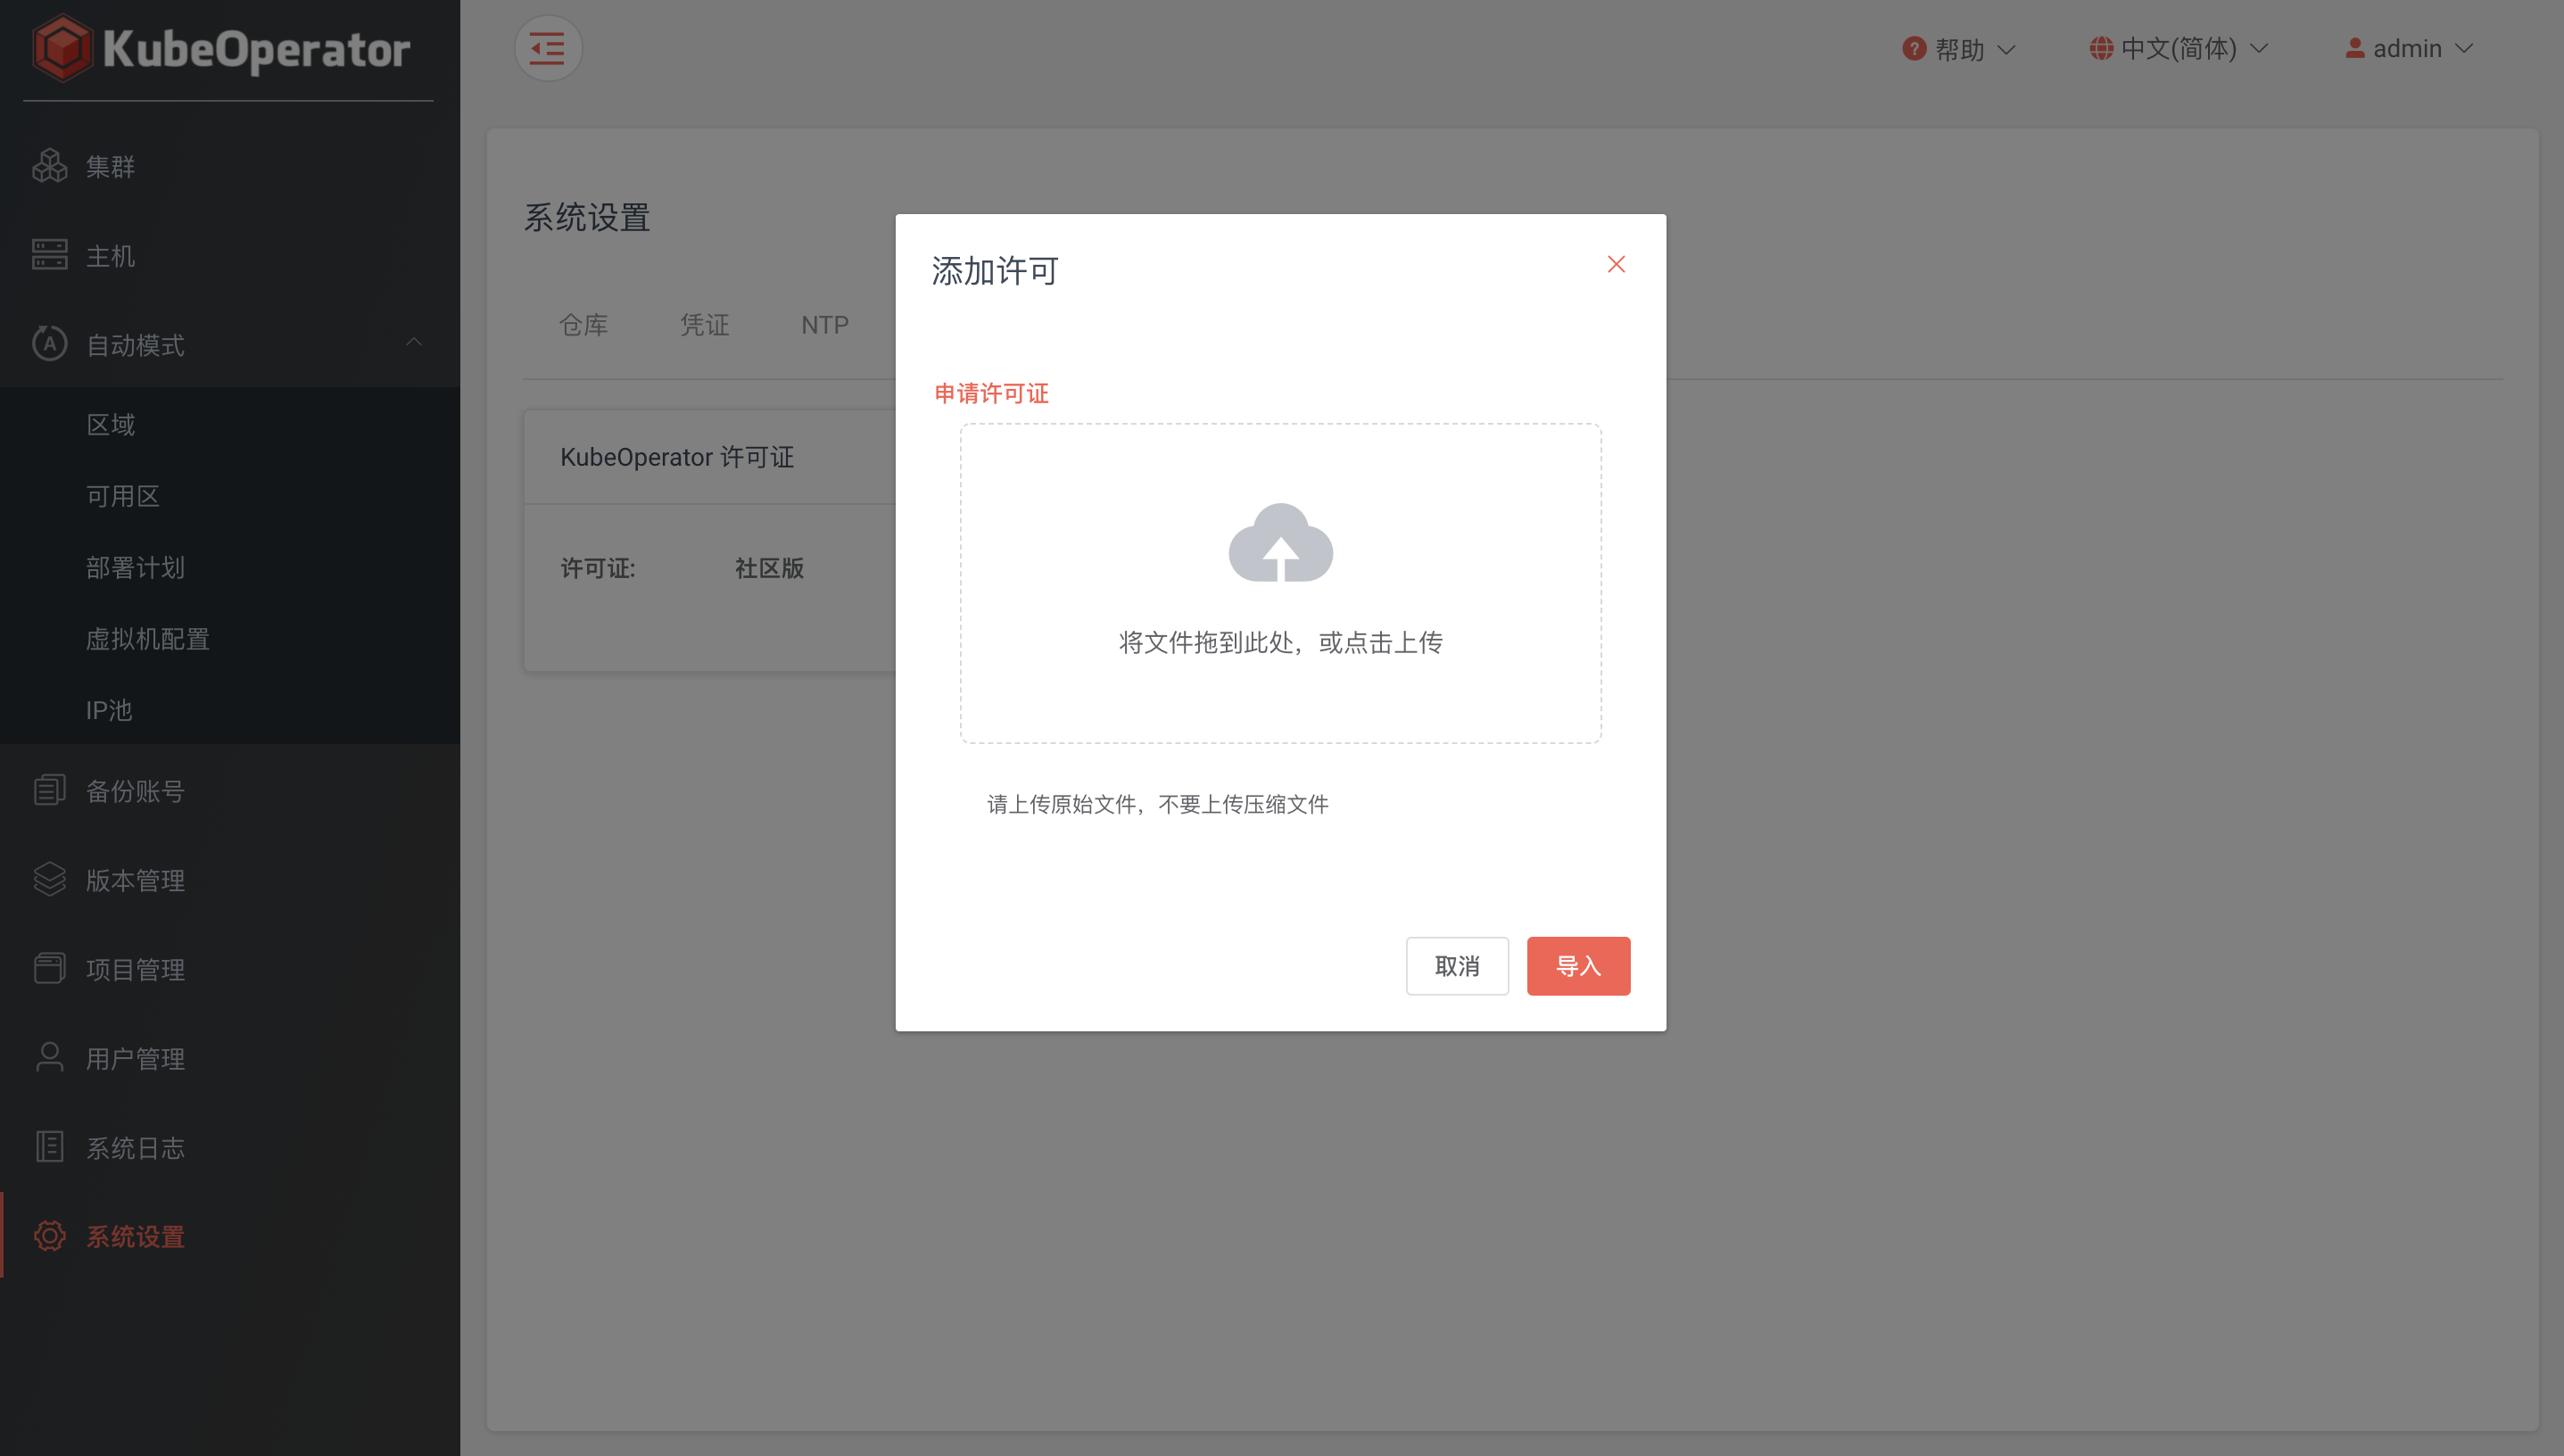The width and height of the screenshot is (2564, 1456).
Task: Click the 请上传原始文件，不要上传压缩文件 hint
Action: [1158, 804]
